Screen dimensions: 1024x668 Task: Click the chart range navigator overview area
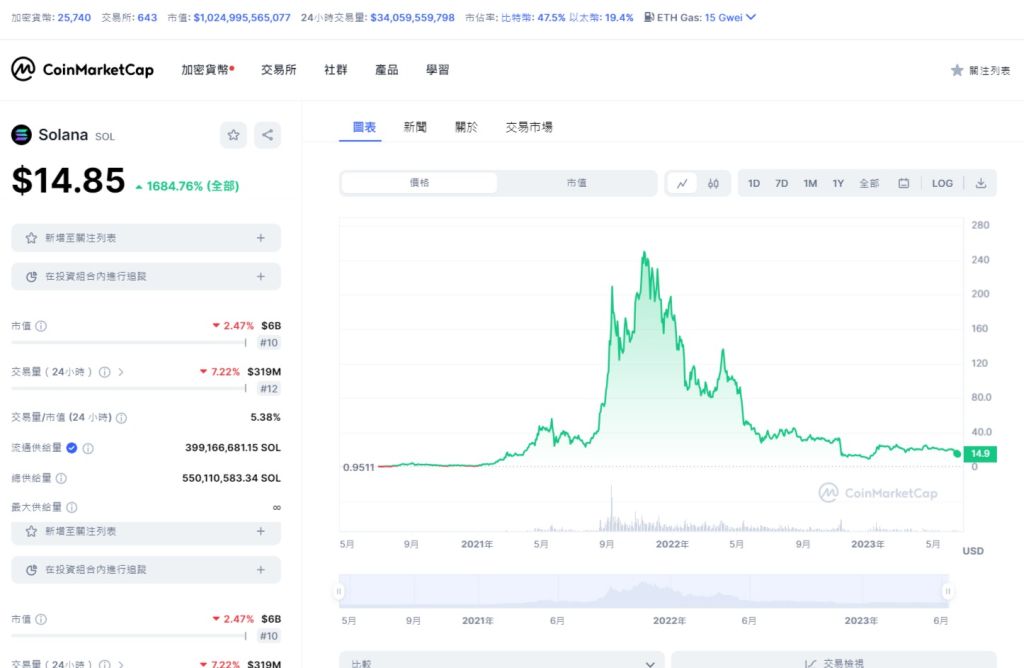pos(643,592)
